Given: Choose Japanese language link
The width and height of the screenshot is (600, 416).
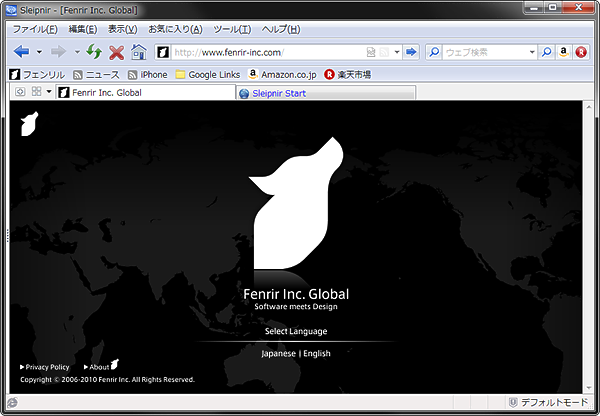Looking at the screenshot, I should 279,353.
